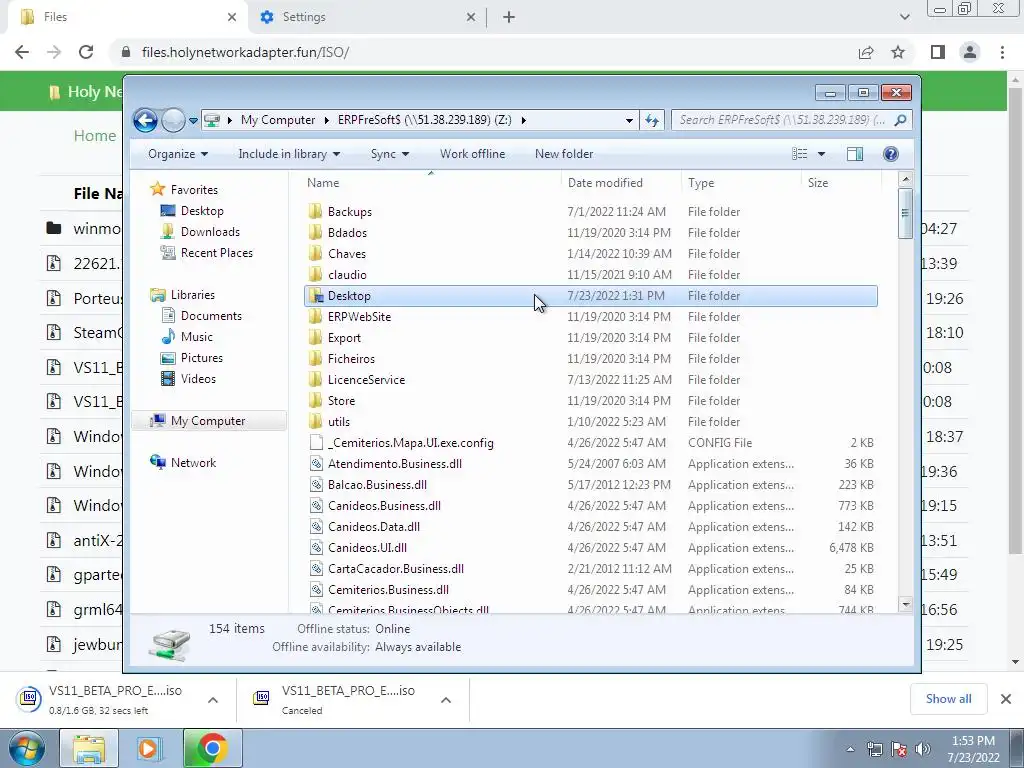1024x768 pixels.
Task: Select CartaCacador.Business.dll file
Action: click(x=590, y=569)
